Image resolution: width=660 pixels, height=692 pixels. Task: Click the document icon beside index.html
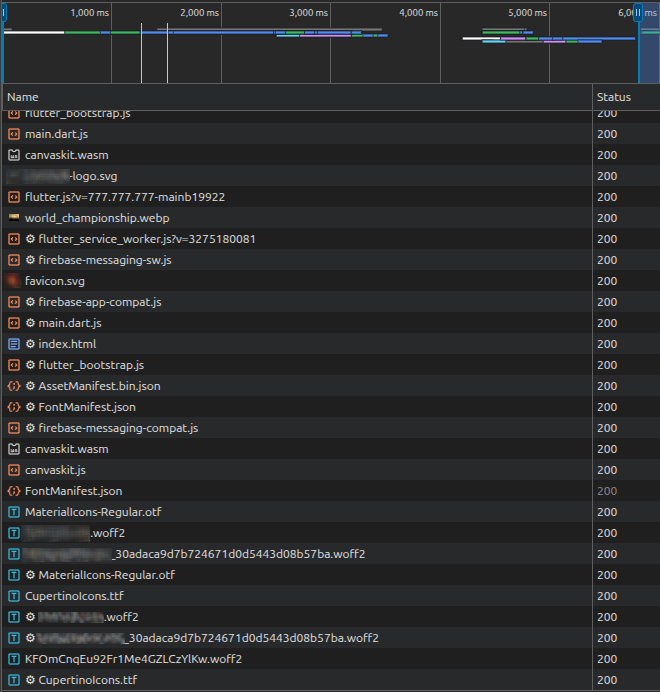14,344
